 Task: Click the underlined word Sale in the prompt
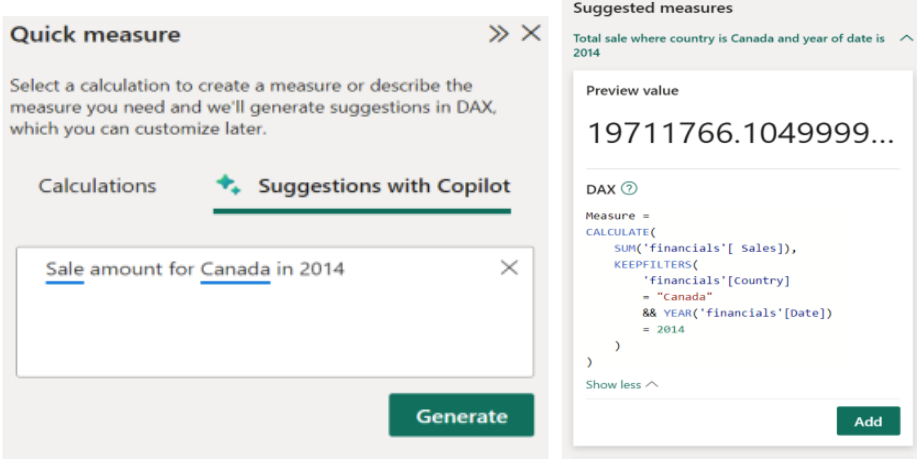pyautogui.click(x=65, y=269)
